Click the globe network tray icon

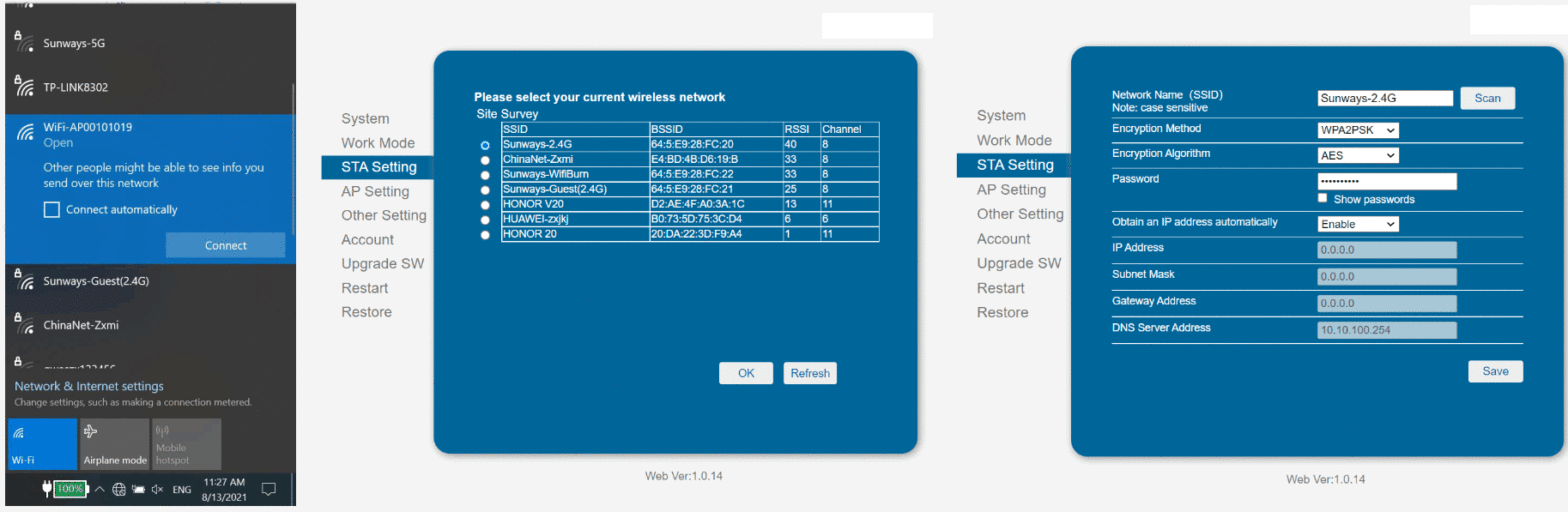click(x=119, y=490)
